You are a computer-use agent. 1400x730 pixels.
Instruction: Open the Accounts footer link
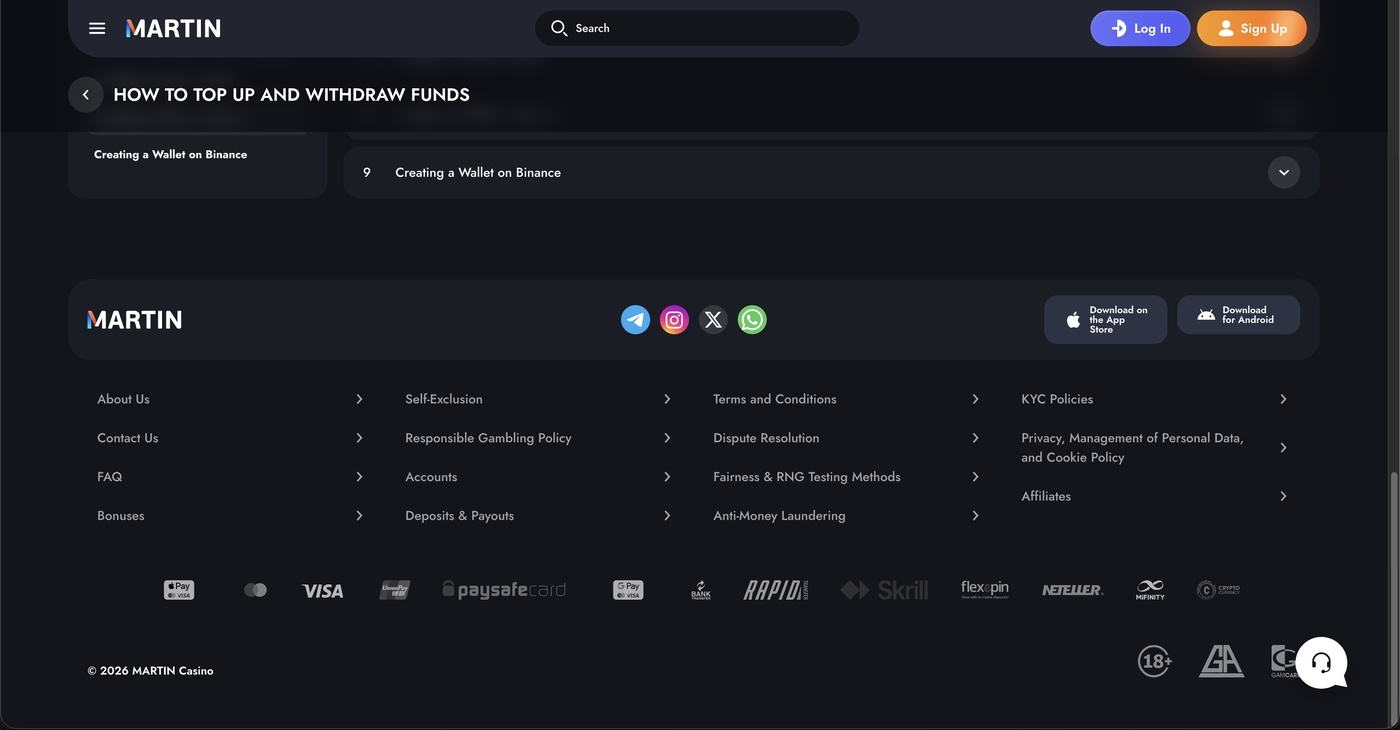[431, 477]
